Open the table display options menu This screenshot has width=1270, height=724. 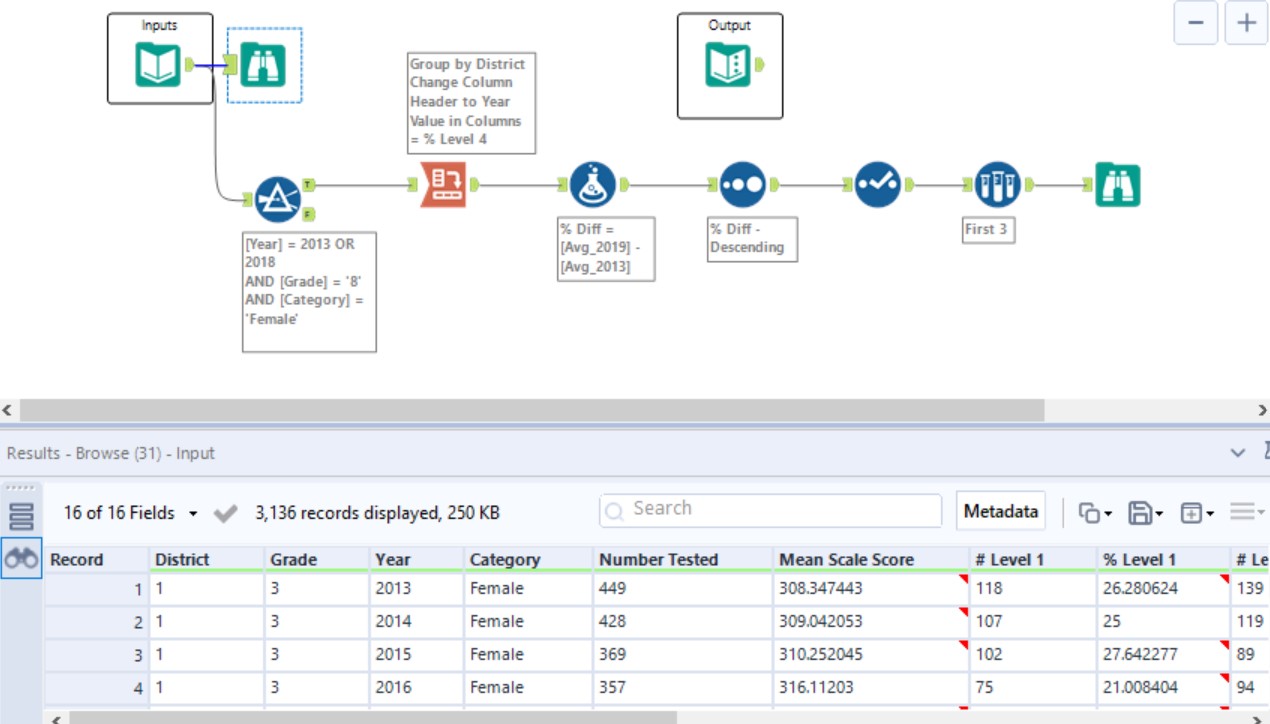click(x=1243, y=511)
